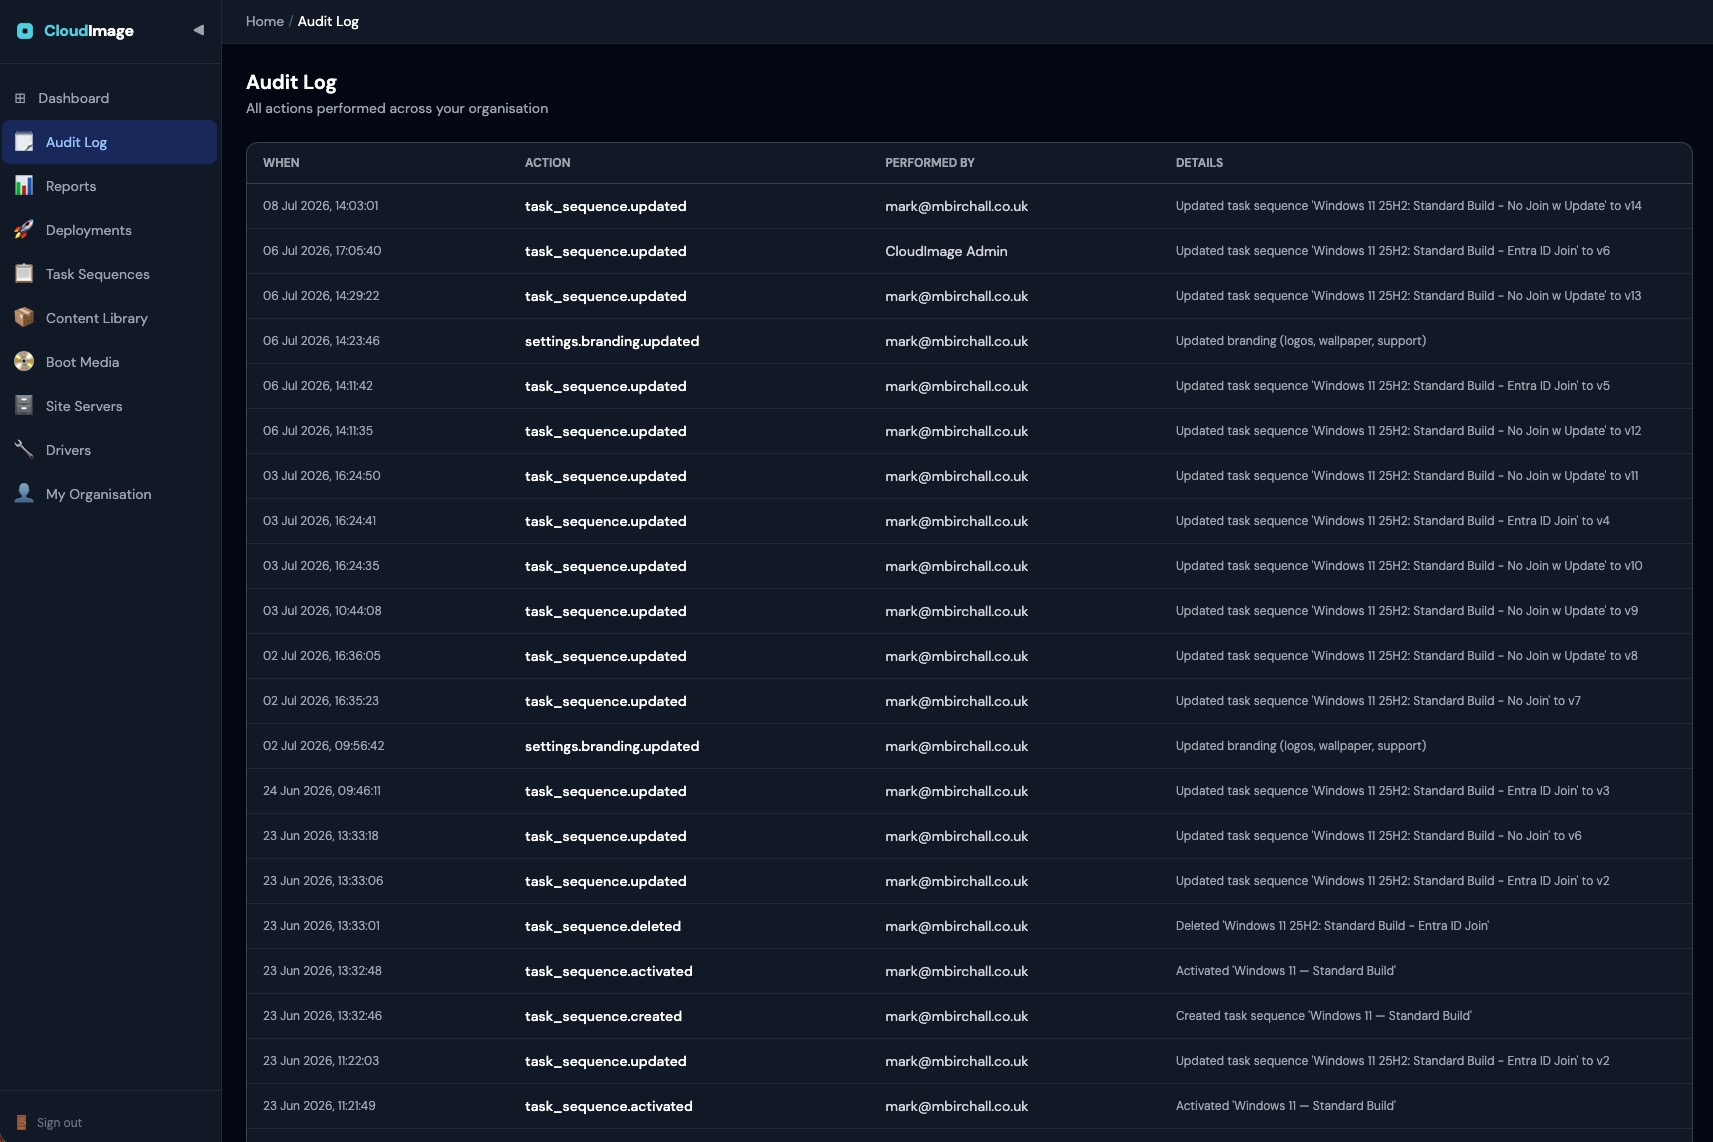1713x1142 pixels.
Task: Open Content Library
Action: point(110,318)
